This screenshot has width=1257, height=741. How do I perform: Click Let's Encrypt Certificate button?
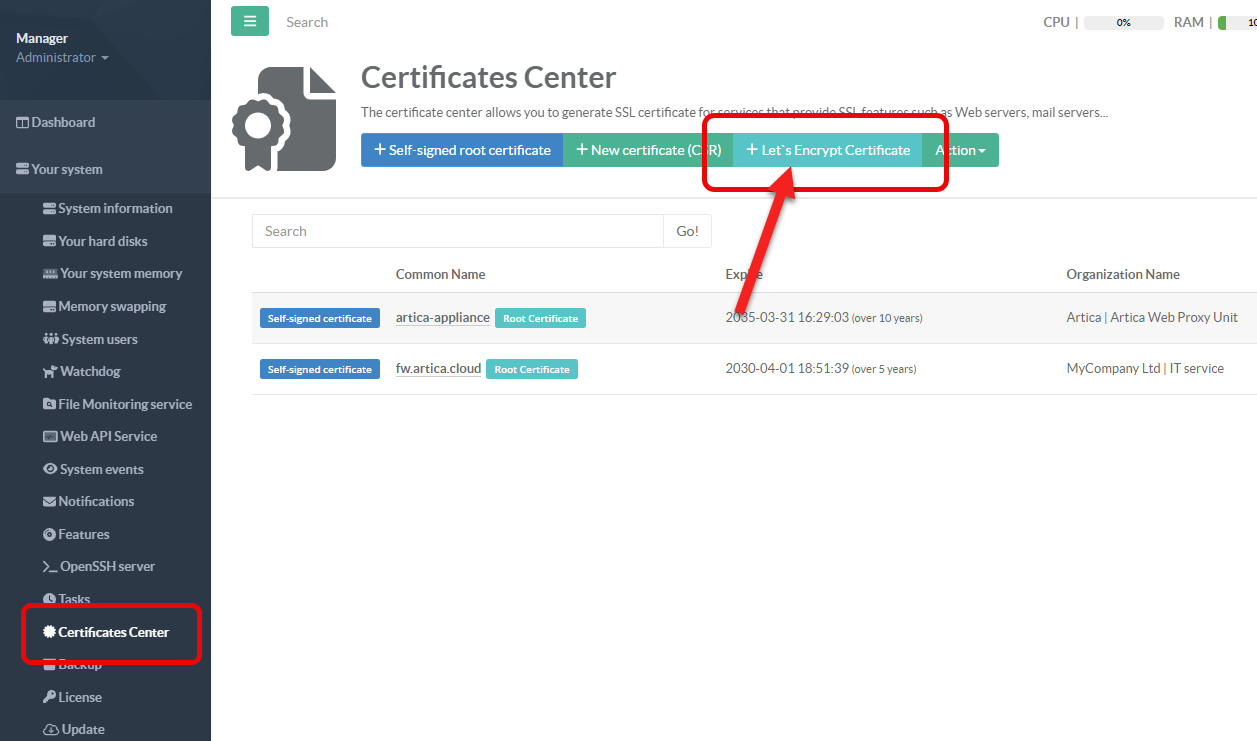pyautogui.click(x=828, y=150)
